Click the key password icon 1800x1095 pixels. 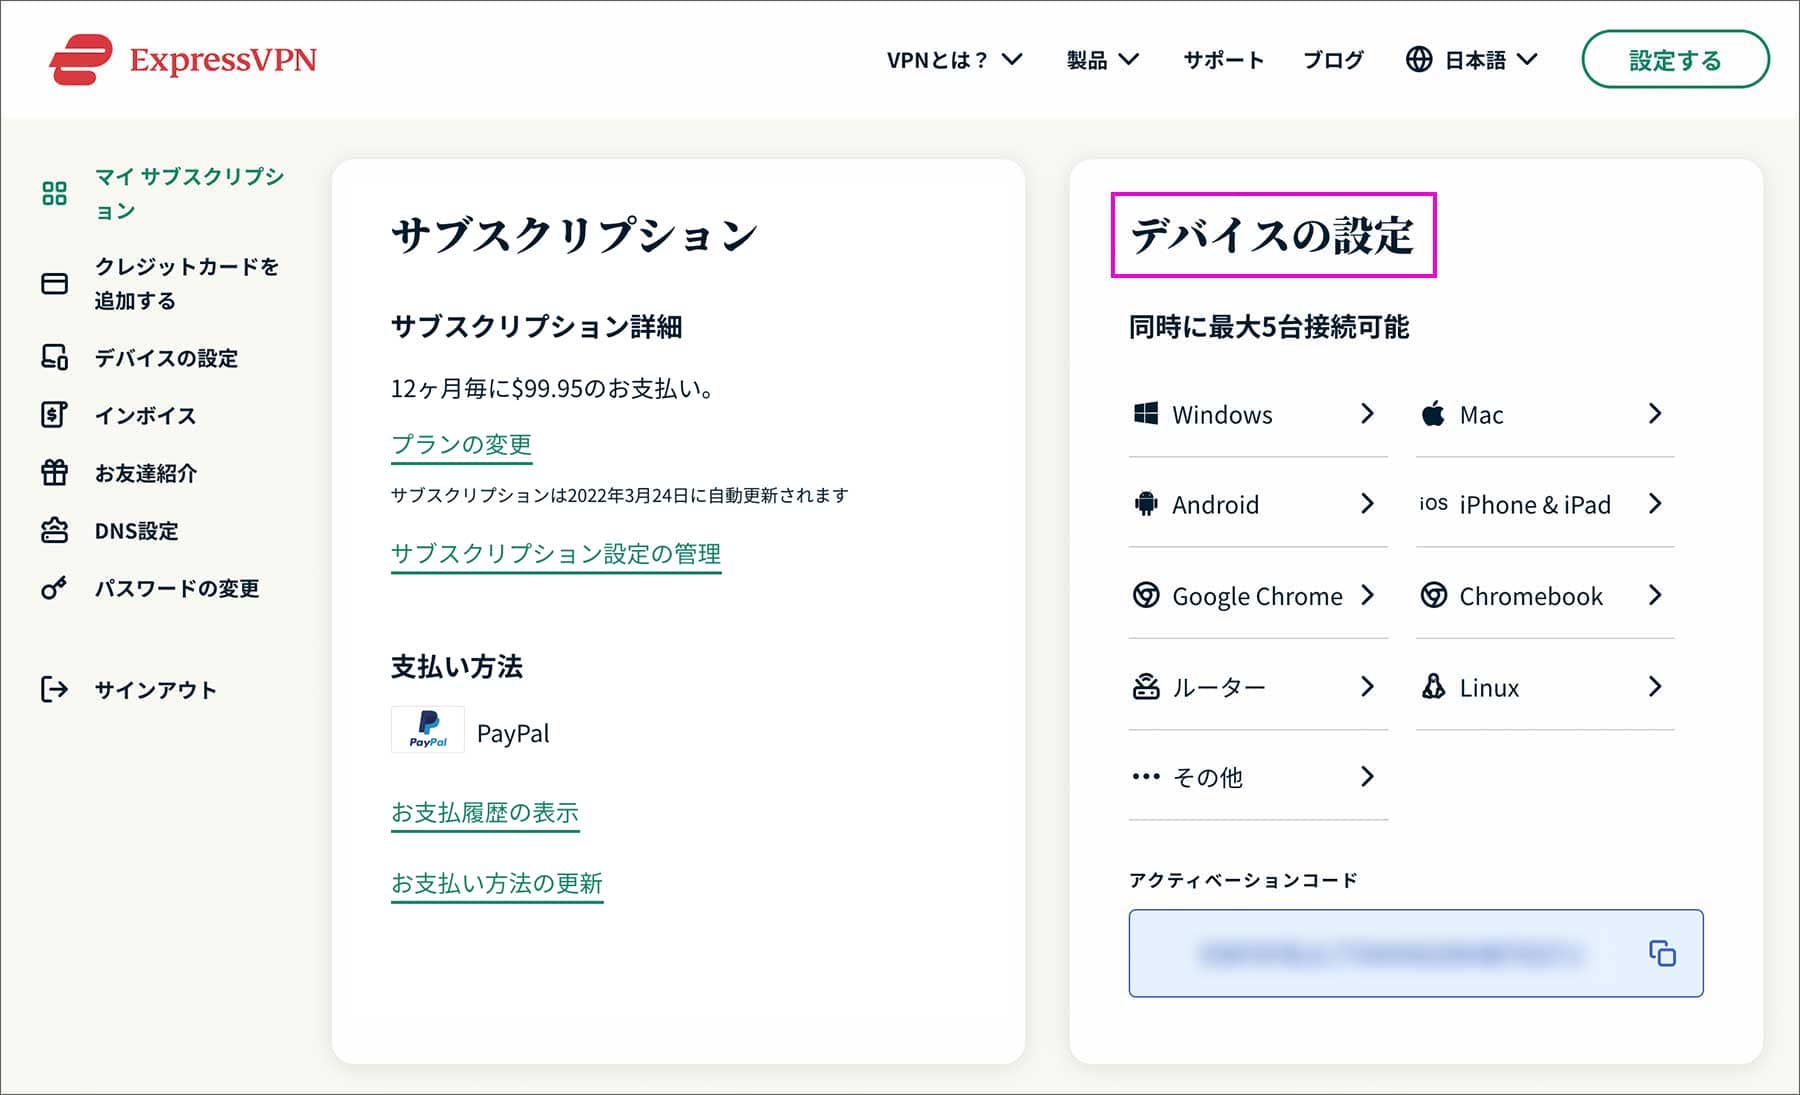pos(54,588)
